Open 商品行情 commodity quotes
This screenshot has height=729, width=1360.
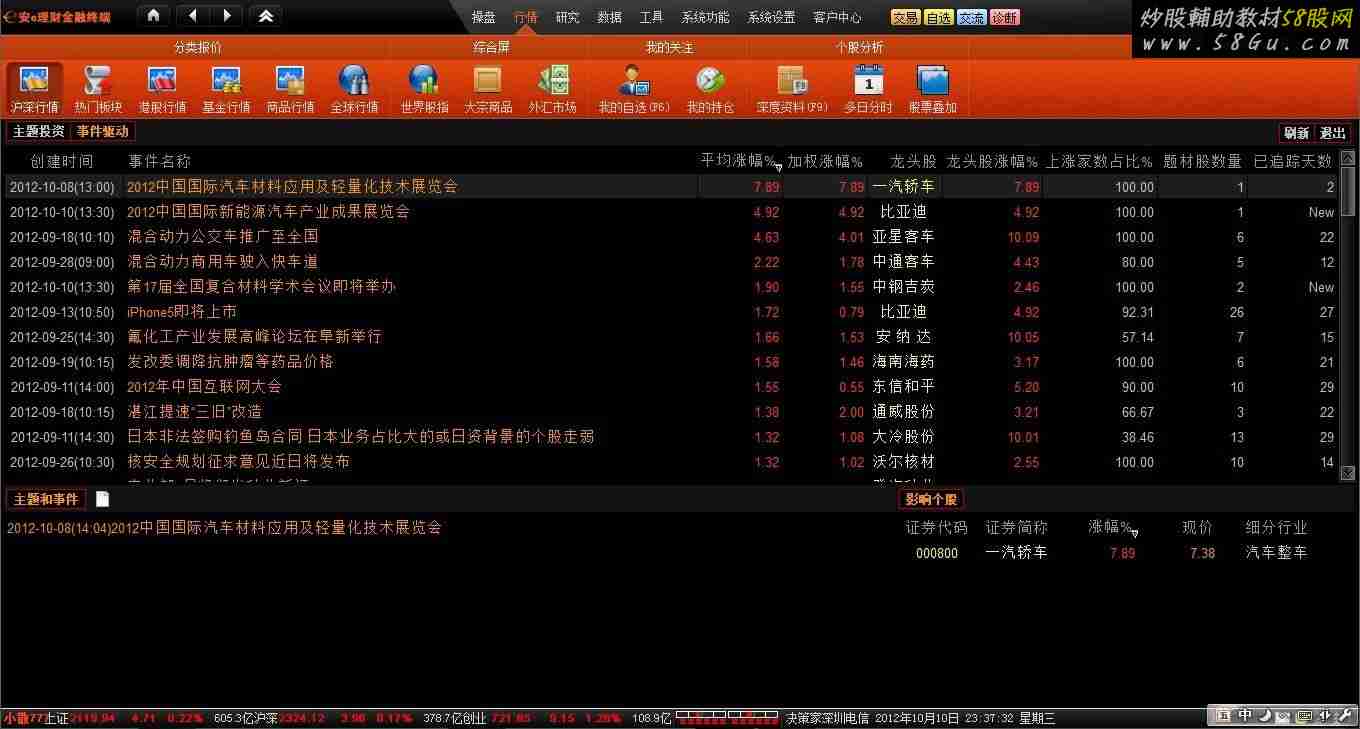click(290, 89)
